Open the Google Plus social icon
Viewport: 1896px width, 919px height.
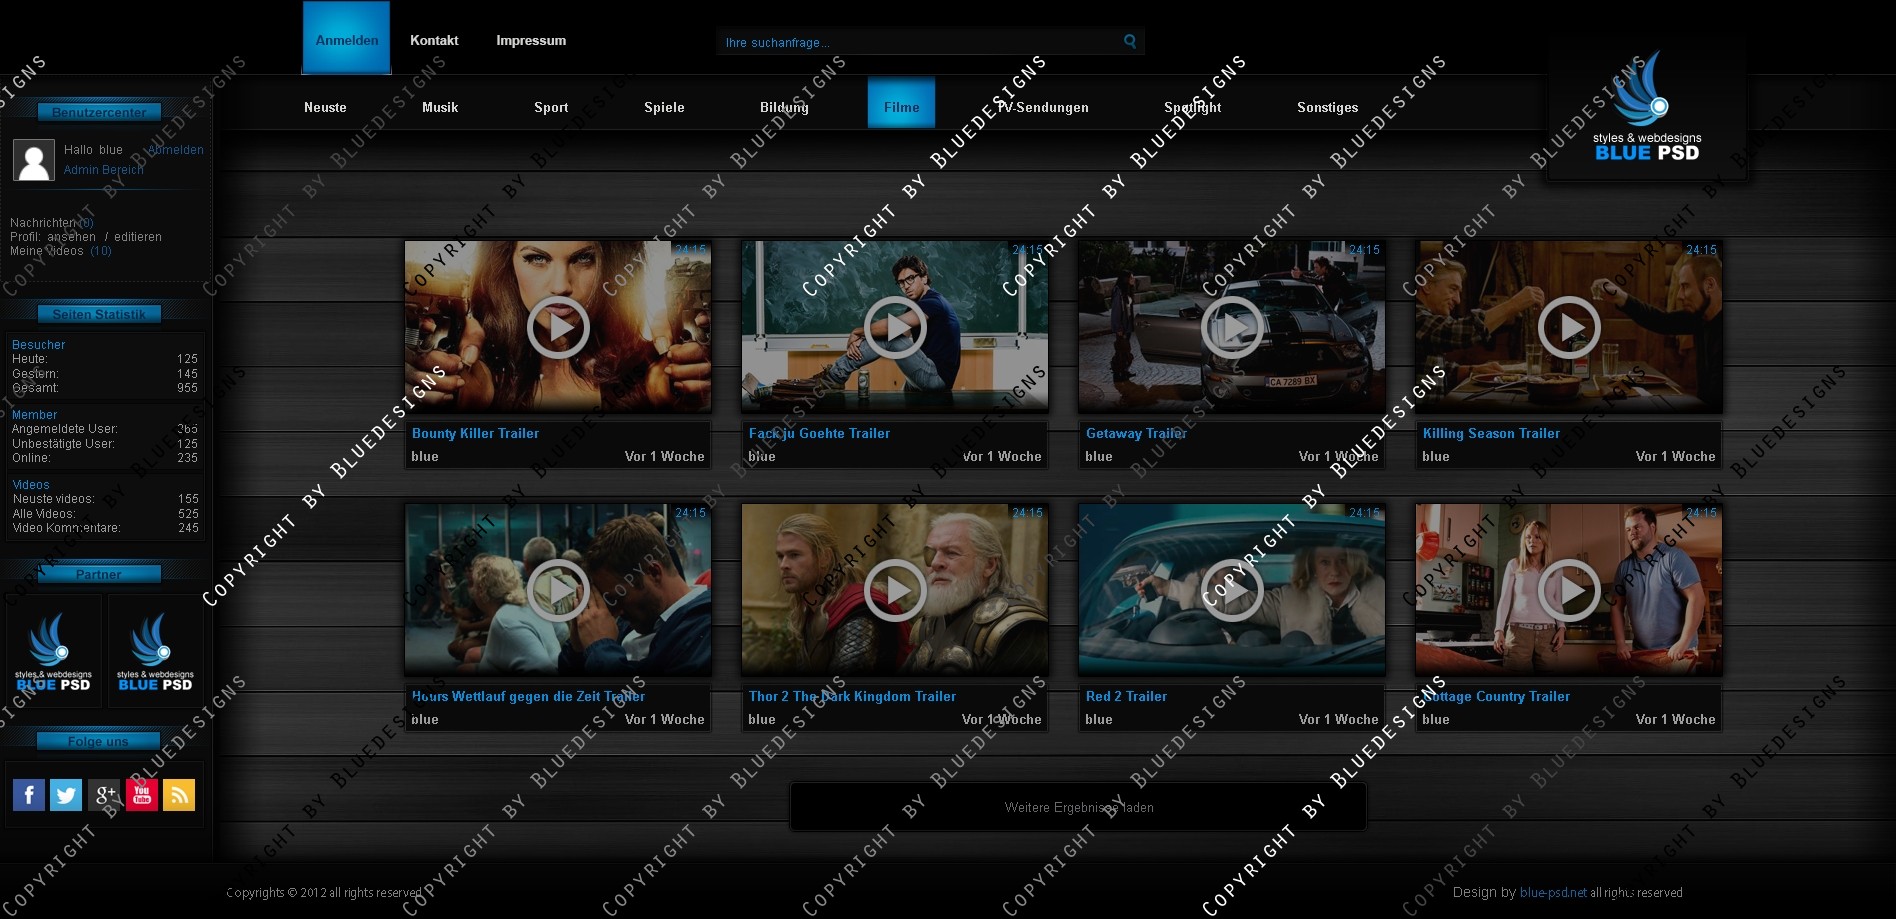point(104,795)
